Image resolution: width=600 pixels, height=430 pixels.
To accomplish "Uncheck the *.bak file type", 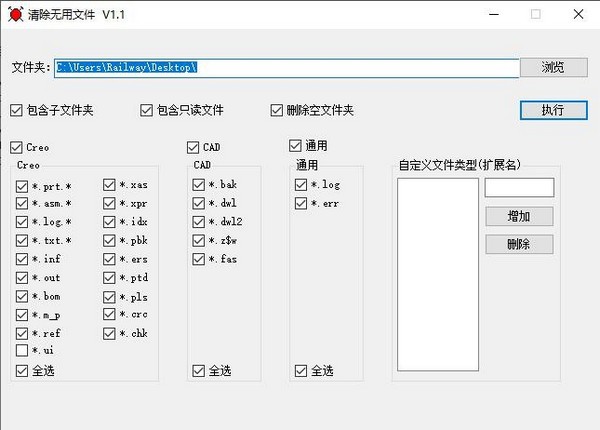I will (199, 185).
